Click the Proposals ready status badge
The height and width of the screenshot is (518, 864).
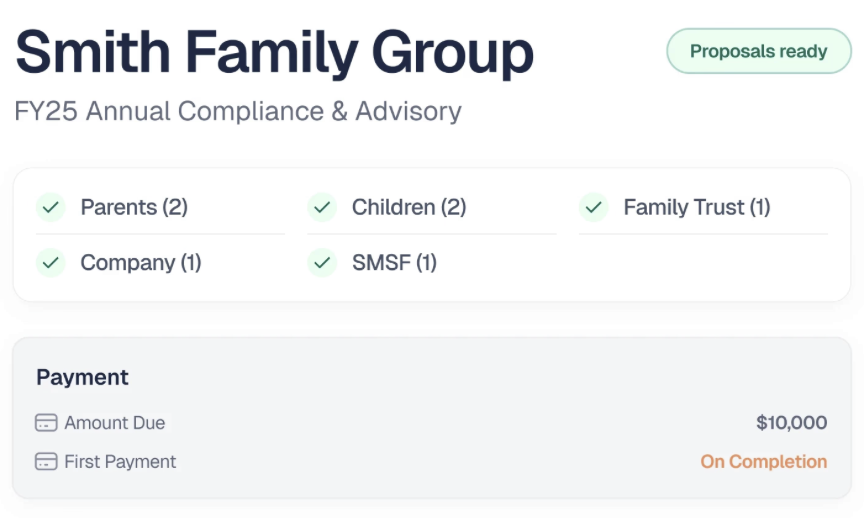pyautogui.click(x=759, y=51)
